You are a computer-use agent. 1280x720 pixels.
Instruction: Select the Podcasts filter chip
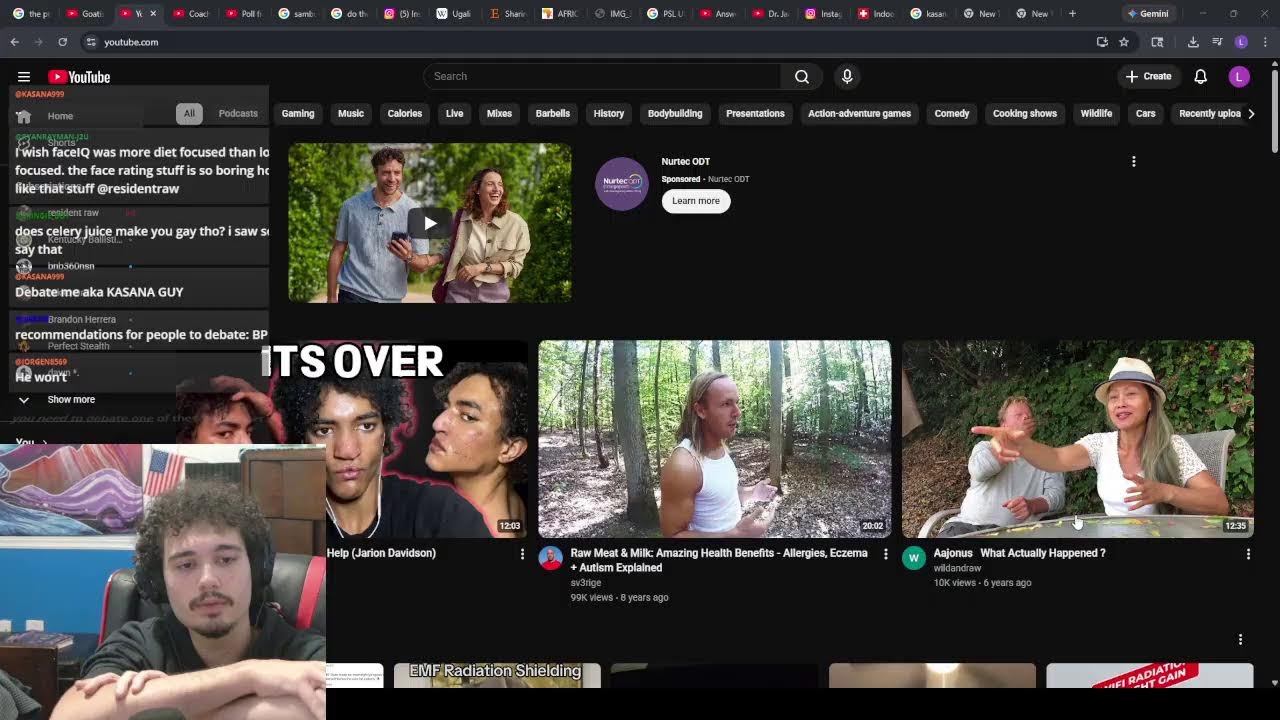[x=238, y=114]
